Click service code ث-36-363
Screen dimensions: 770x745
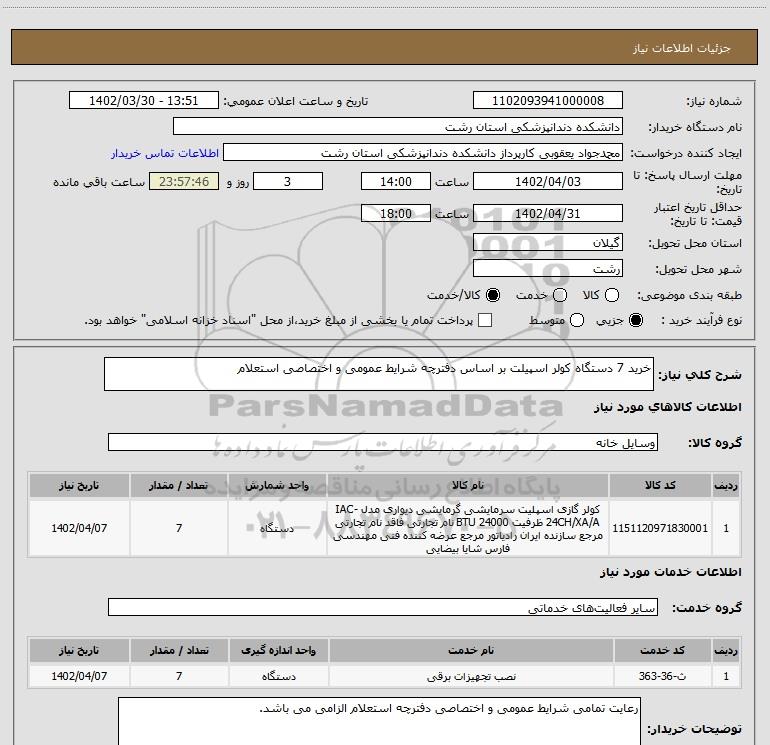click(662, 676)
